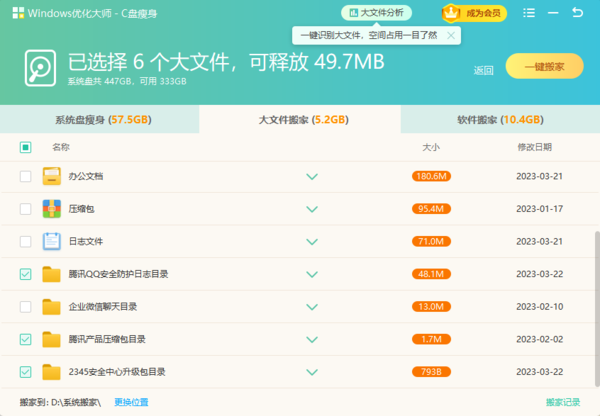Viewport: 600px width, 416px height.
Task: Click the 日志文件 clipboard icon
Action: click(x=52, y=241)
